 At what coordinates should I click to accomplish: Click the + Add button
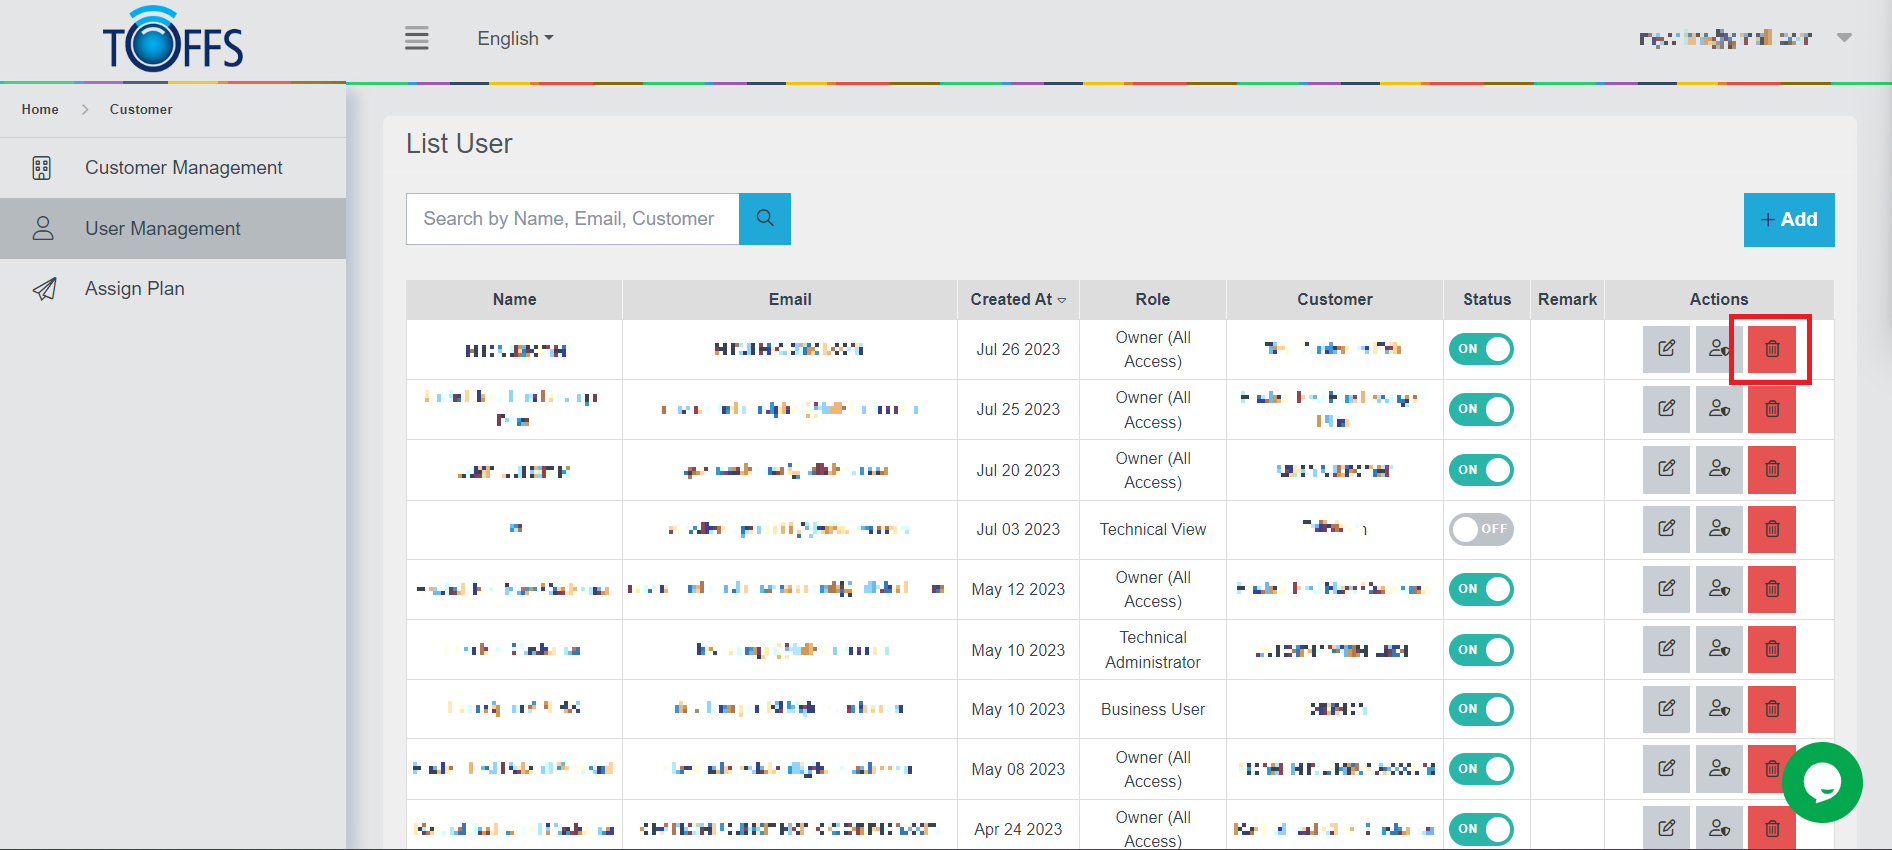tap(1788, 220)
